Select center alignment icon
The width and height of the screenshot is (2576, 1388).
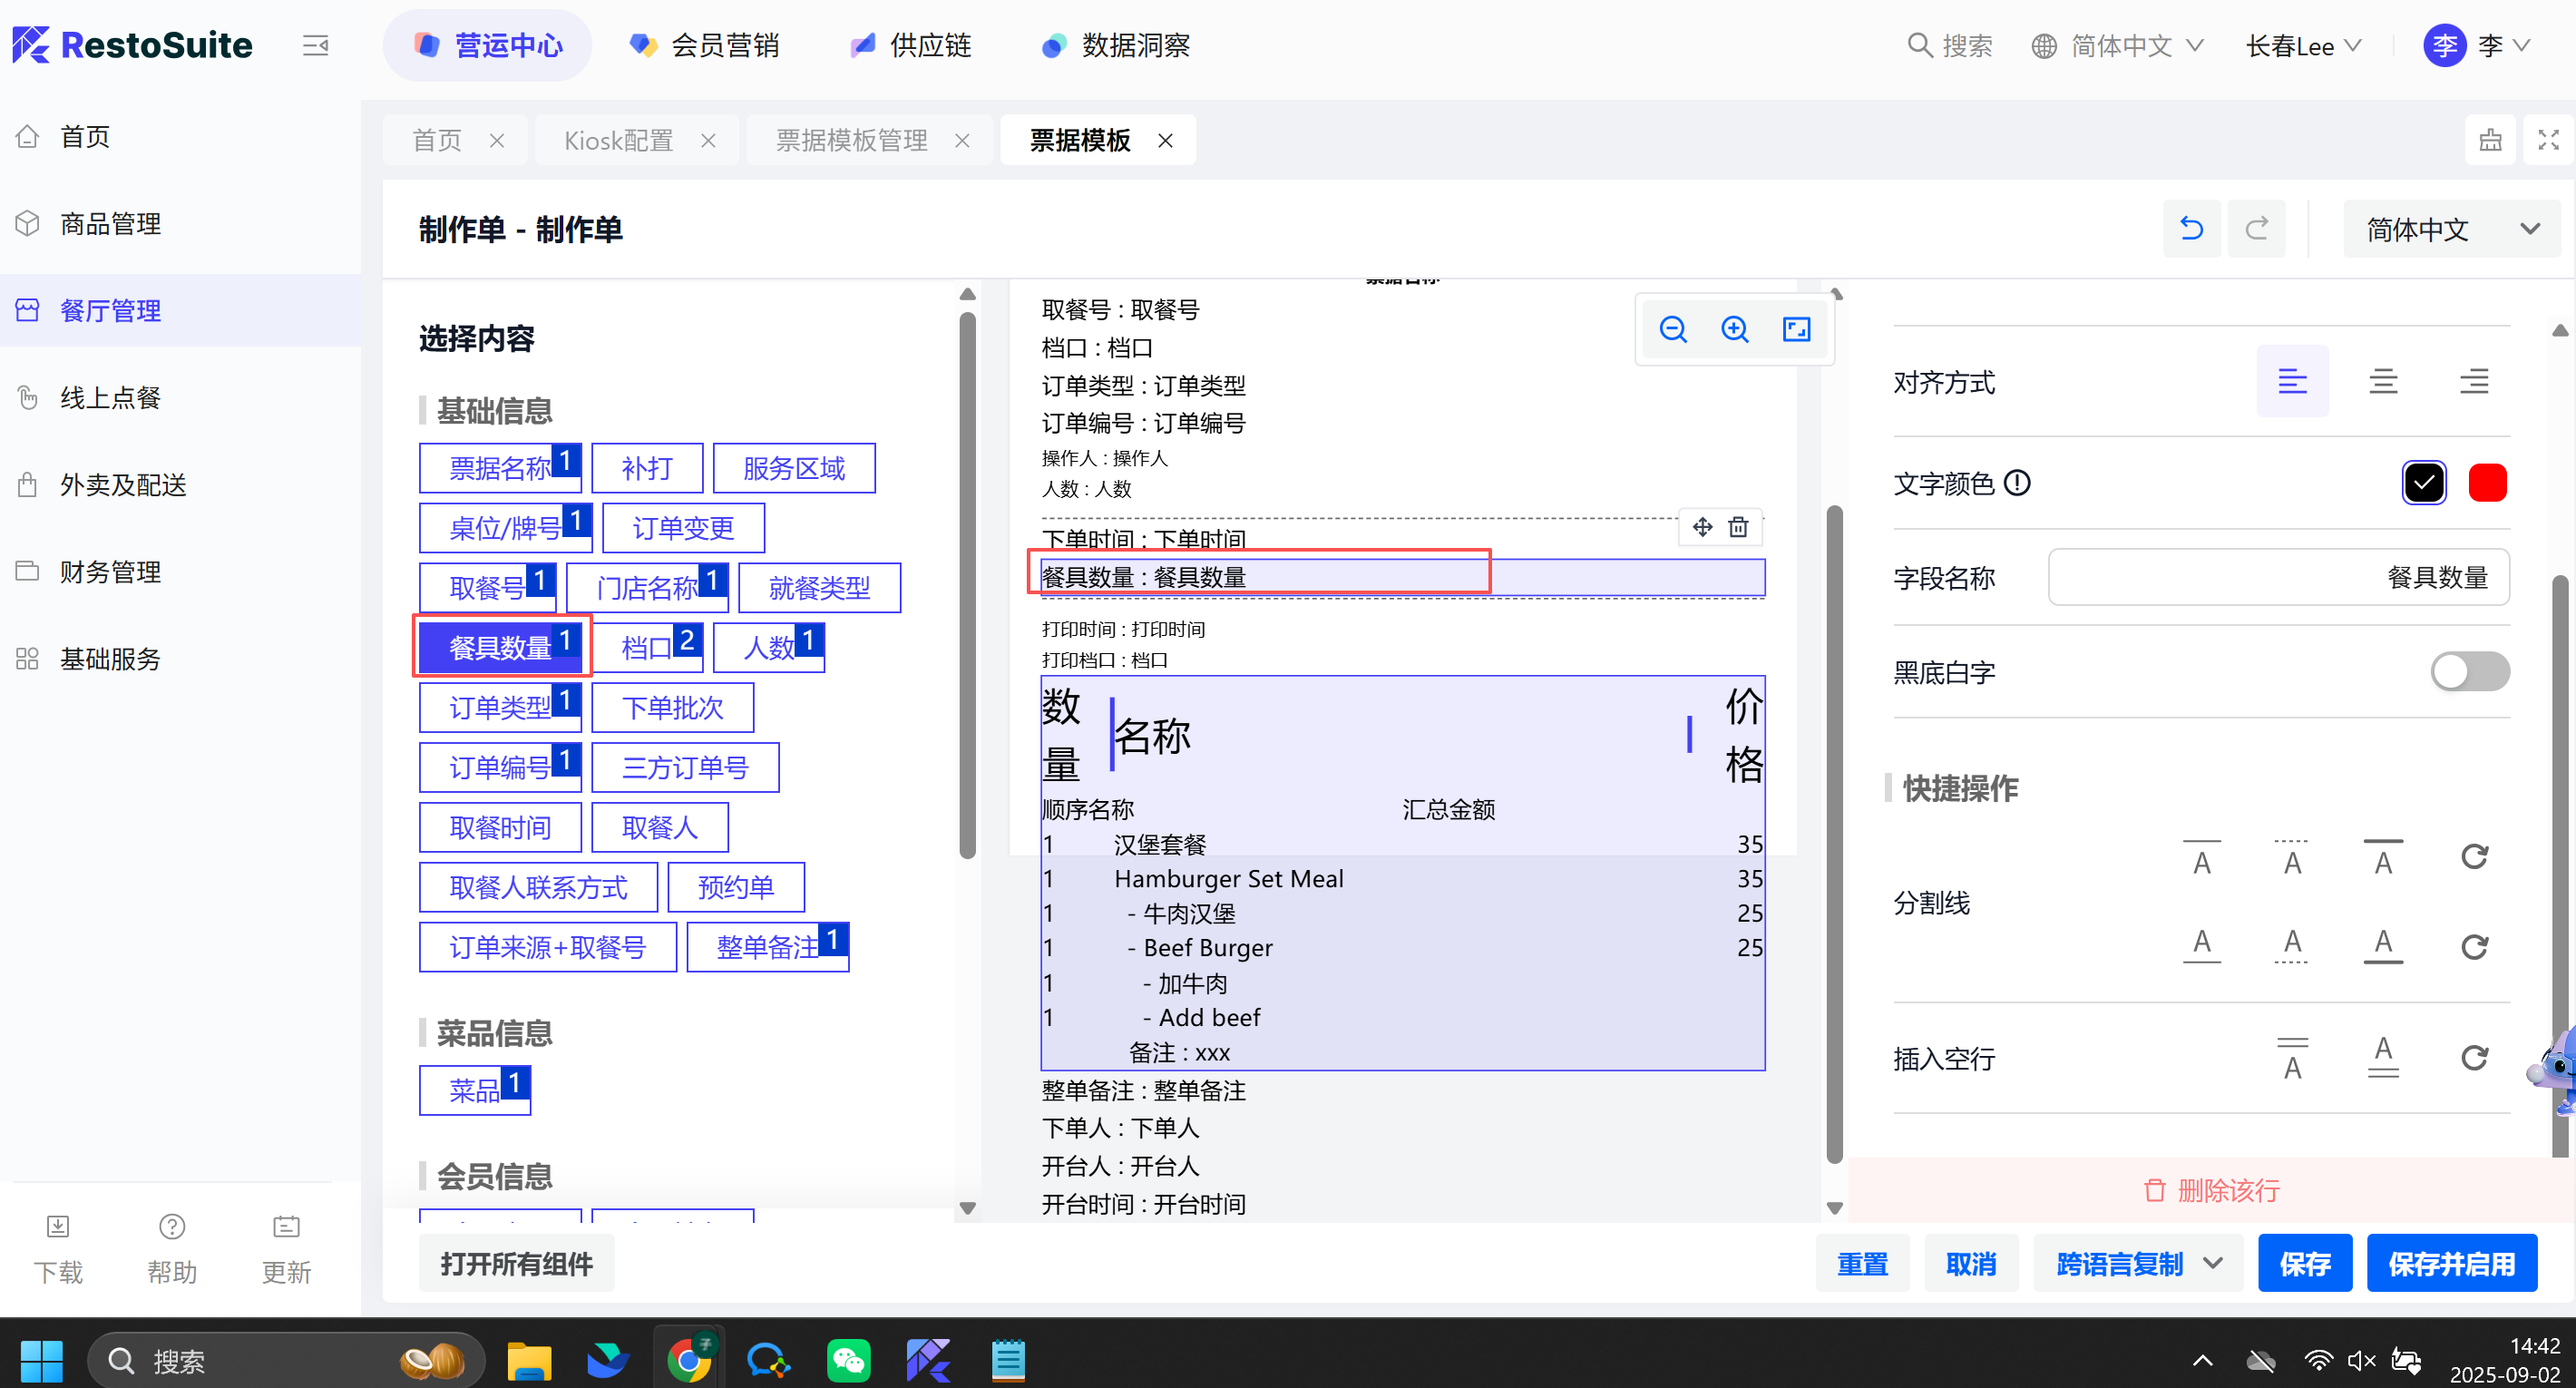(2383, 381)
